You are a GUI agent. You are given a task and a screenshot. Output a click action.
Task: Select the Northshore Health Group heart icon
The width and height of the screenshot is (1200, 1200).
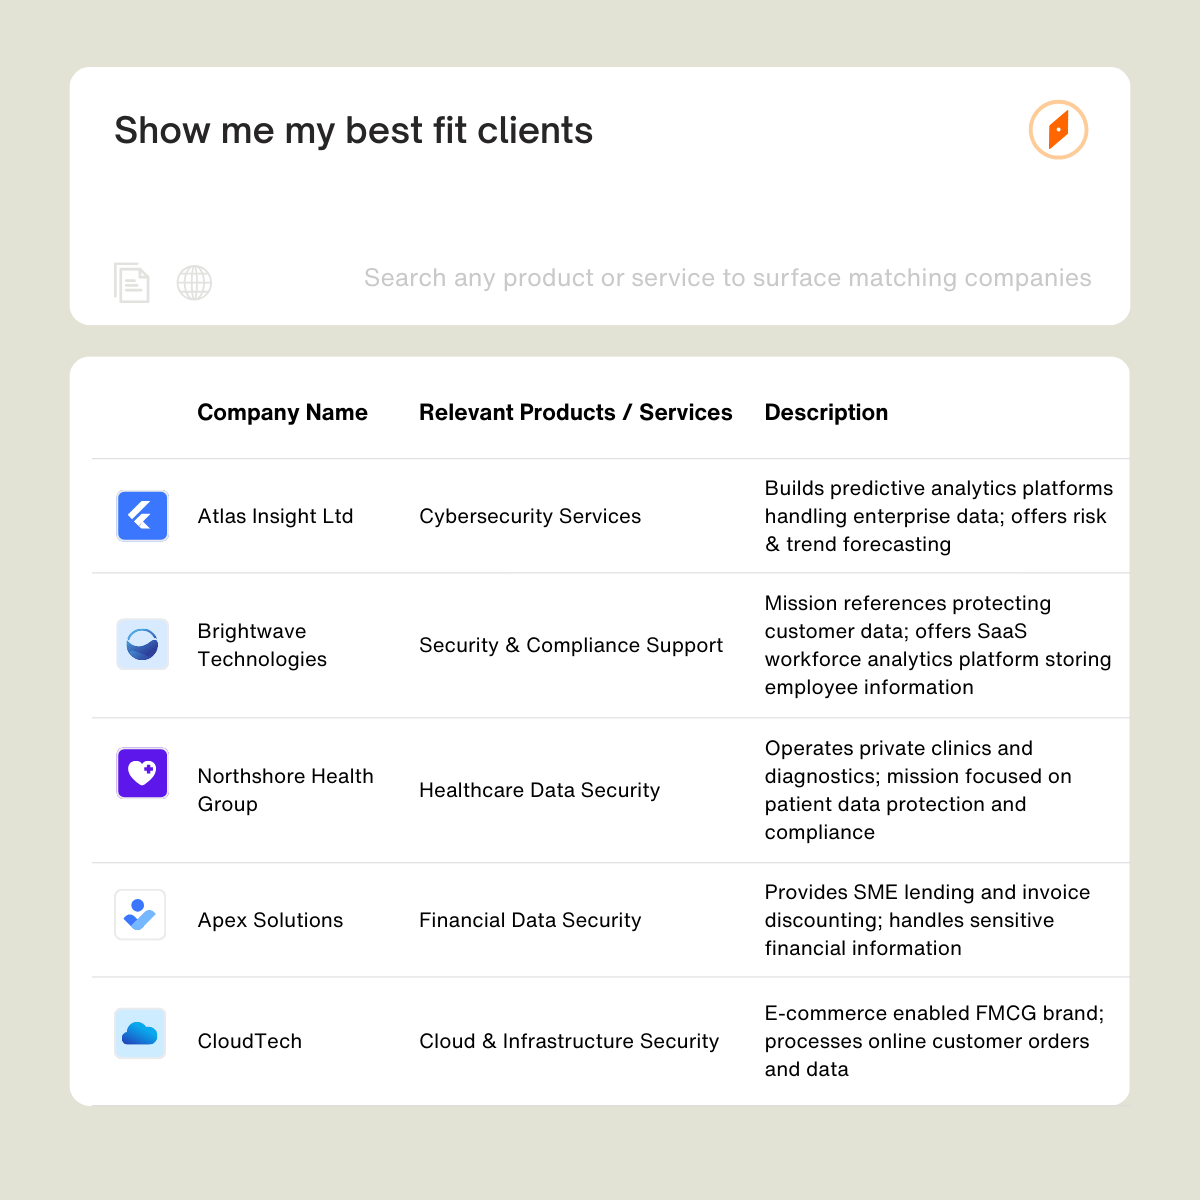[142, 772]
